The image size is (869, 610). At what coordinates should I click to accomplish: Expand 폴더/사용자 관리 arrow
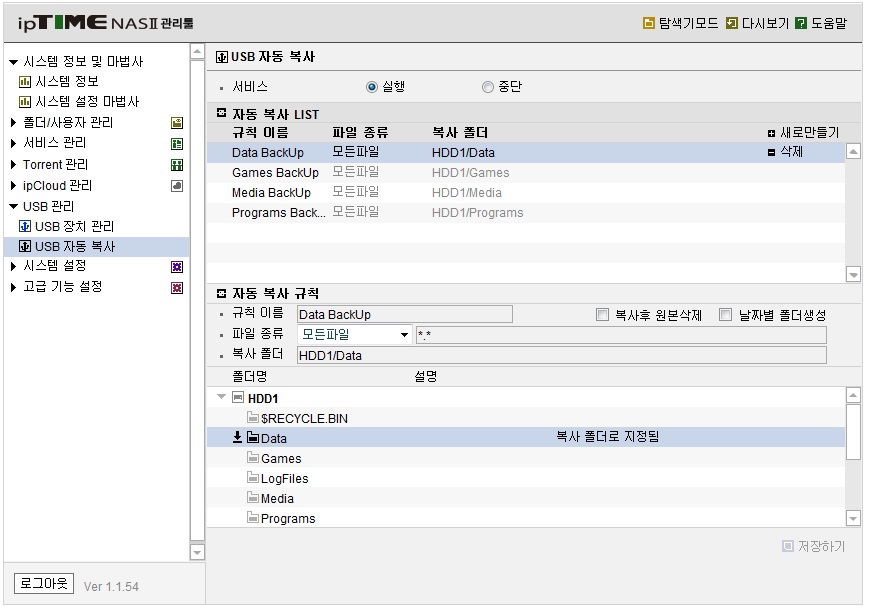tap(13, 122)
